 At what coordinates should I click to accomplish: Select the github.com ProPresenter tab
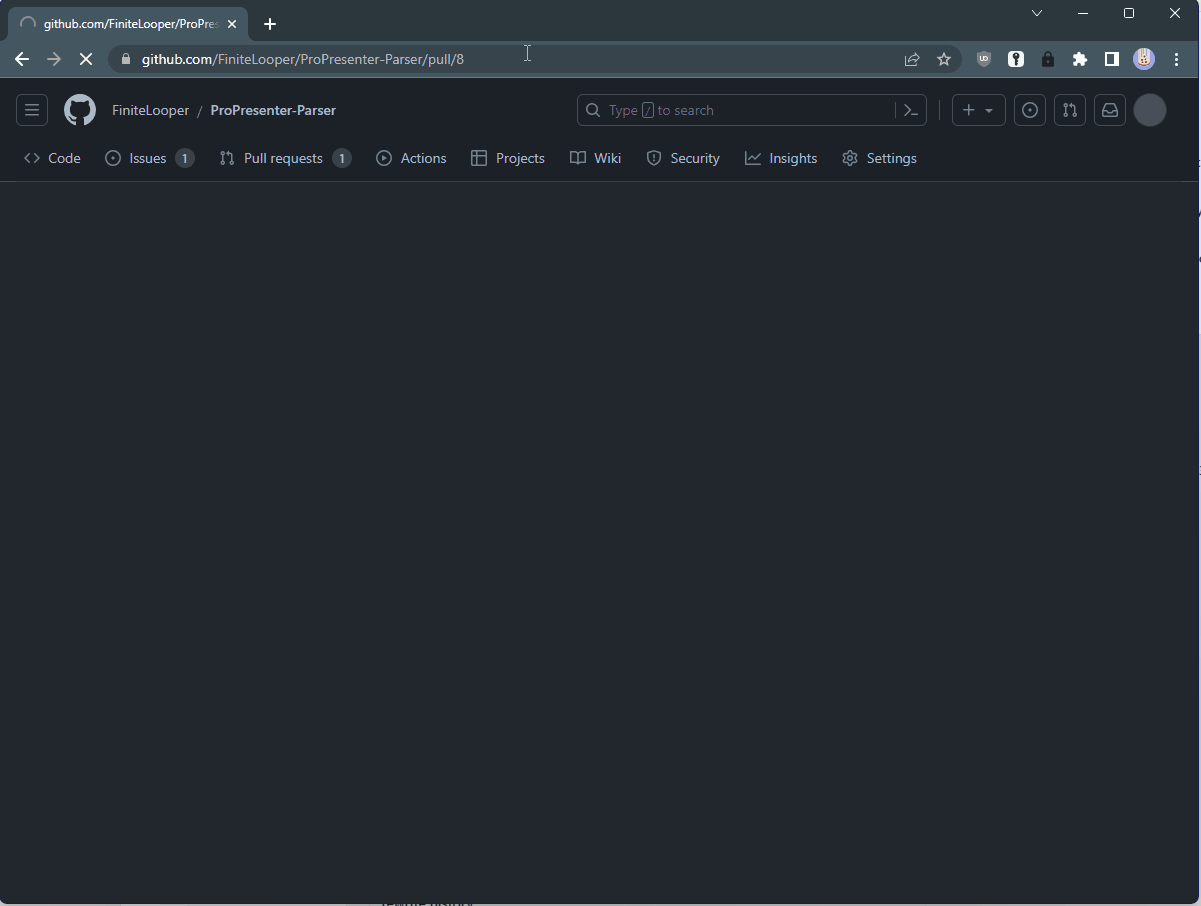coord(128,24)
